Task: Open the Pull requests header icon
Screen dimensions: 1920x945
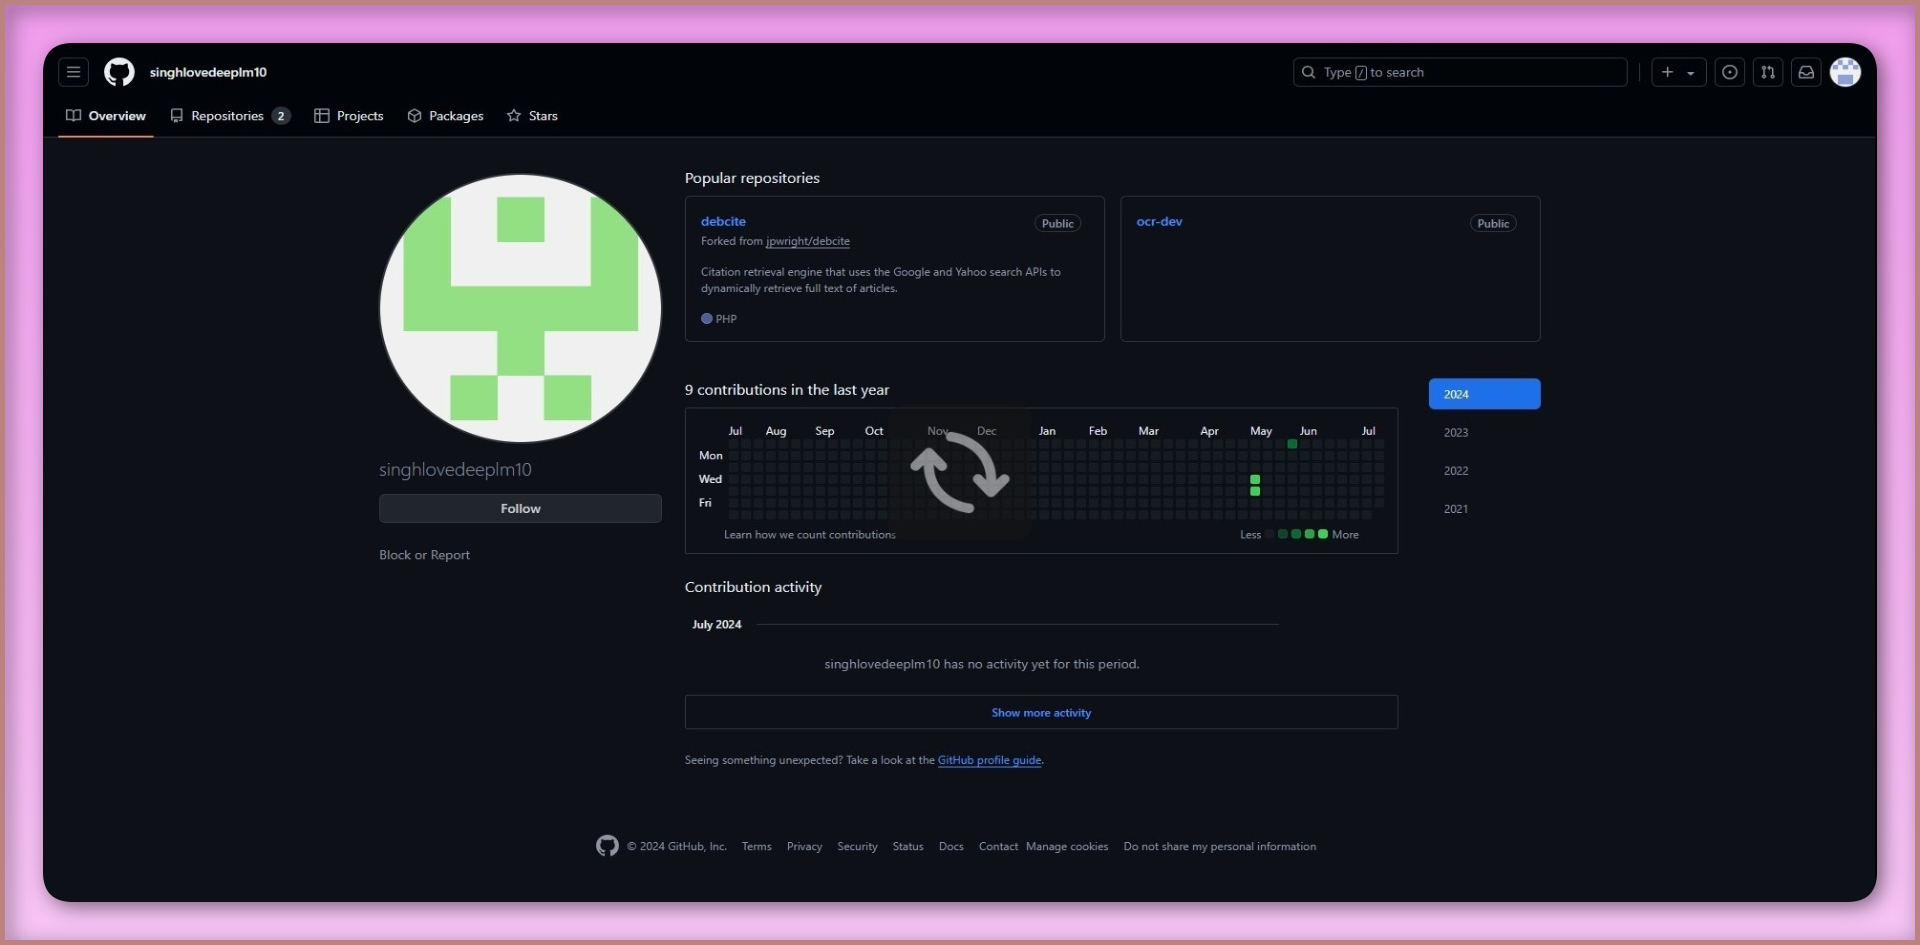Action: pyautogui.click(x=1768, y=72)
